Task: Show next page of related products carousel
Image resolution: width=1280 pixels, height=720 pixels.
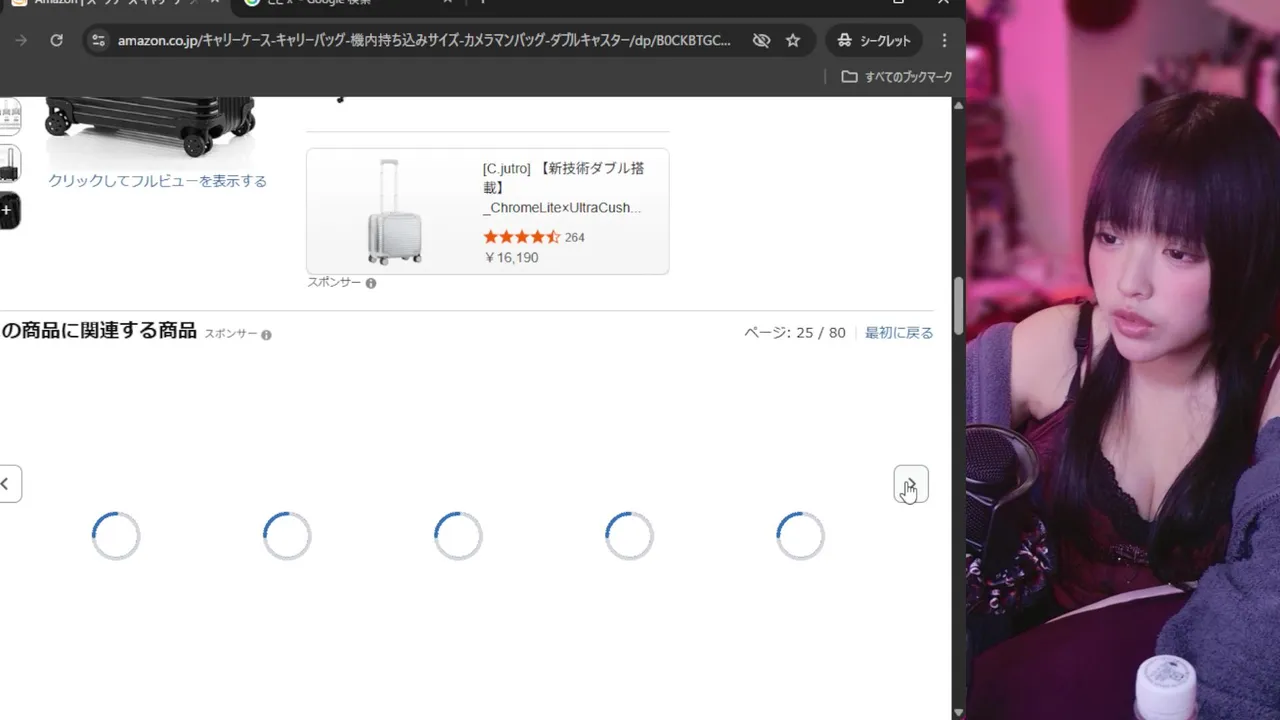Action: coord(911,484)
